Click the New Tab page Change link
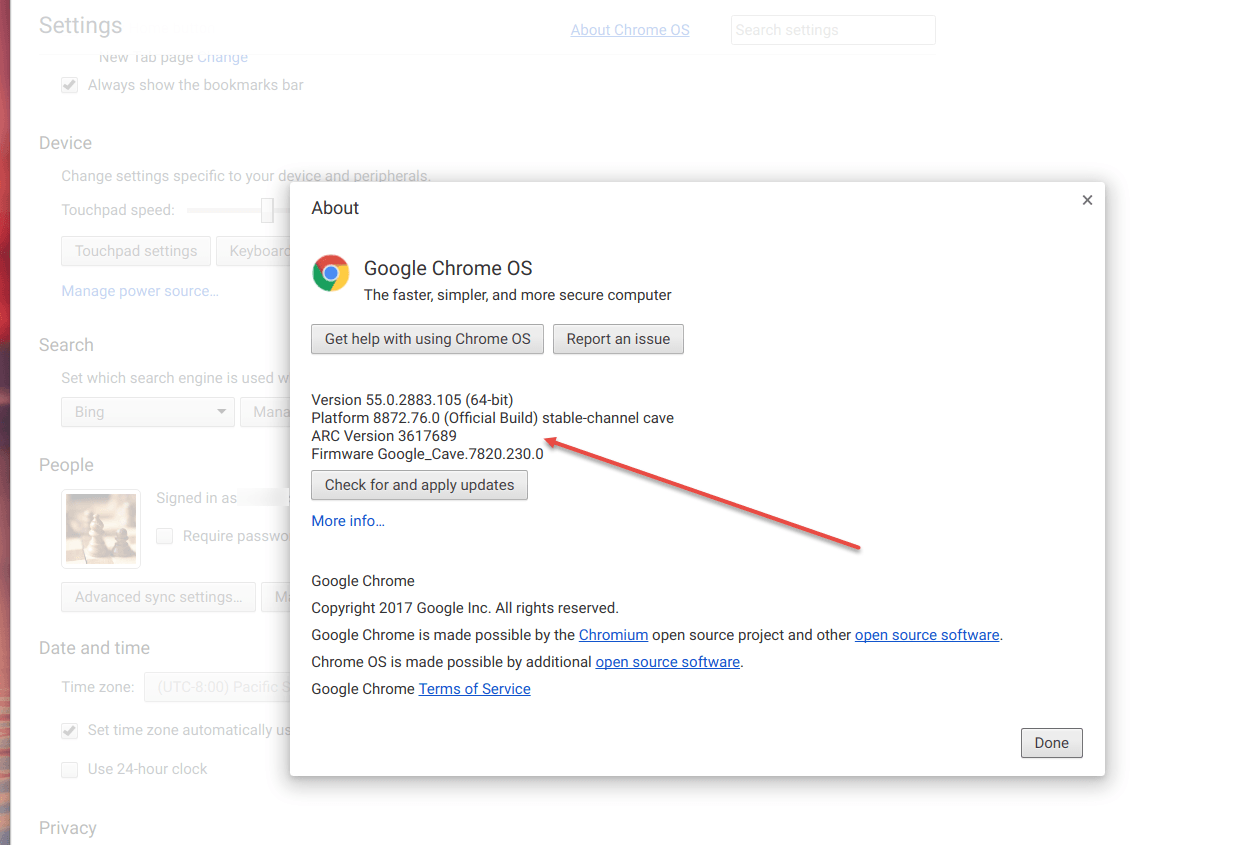The height and width of the screenshot is (845, 1260). click(x=222, y=57)
